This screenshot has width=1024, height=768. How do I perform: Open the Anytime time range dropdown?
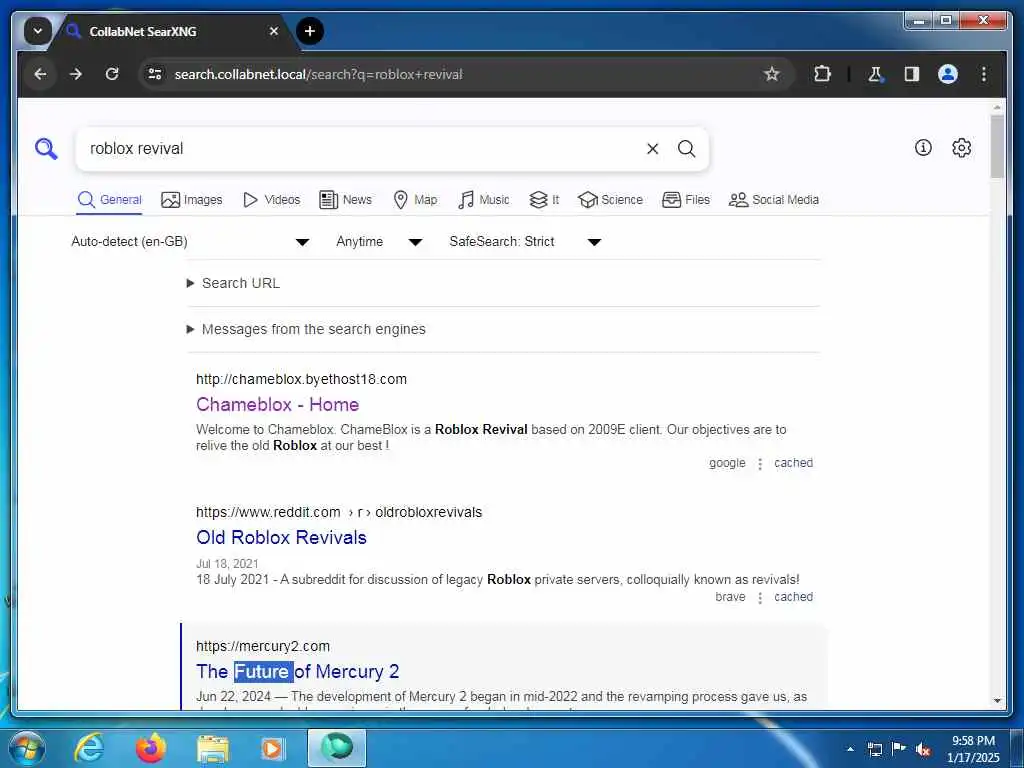pos(379,242)
